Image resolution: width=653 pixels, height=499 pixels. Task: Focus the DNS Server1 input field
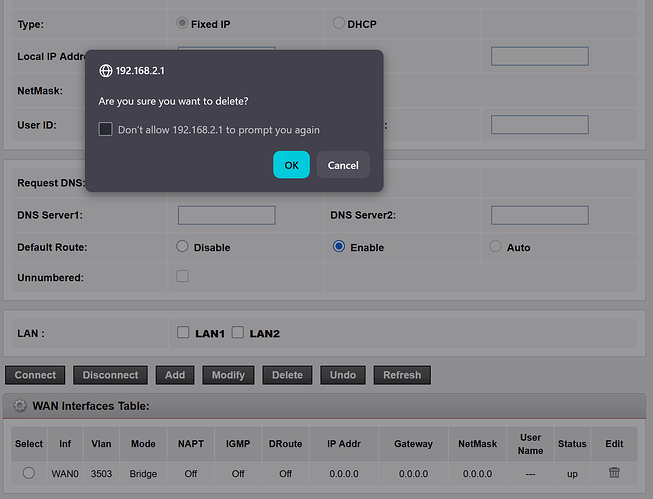click(x=226, y=215)
